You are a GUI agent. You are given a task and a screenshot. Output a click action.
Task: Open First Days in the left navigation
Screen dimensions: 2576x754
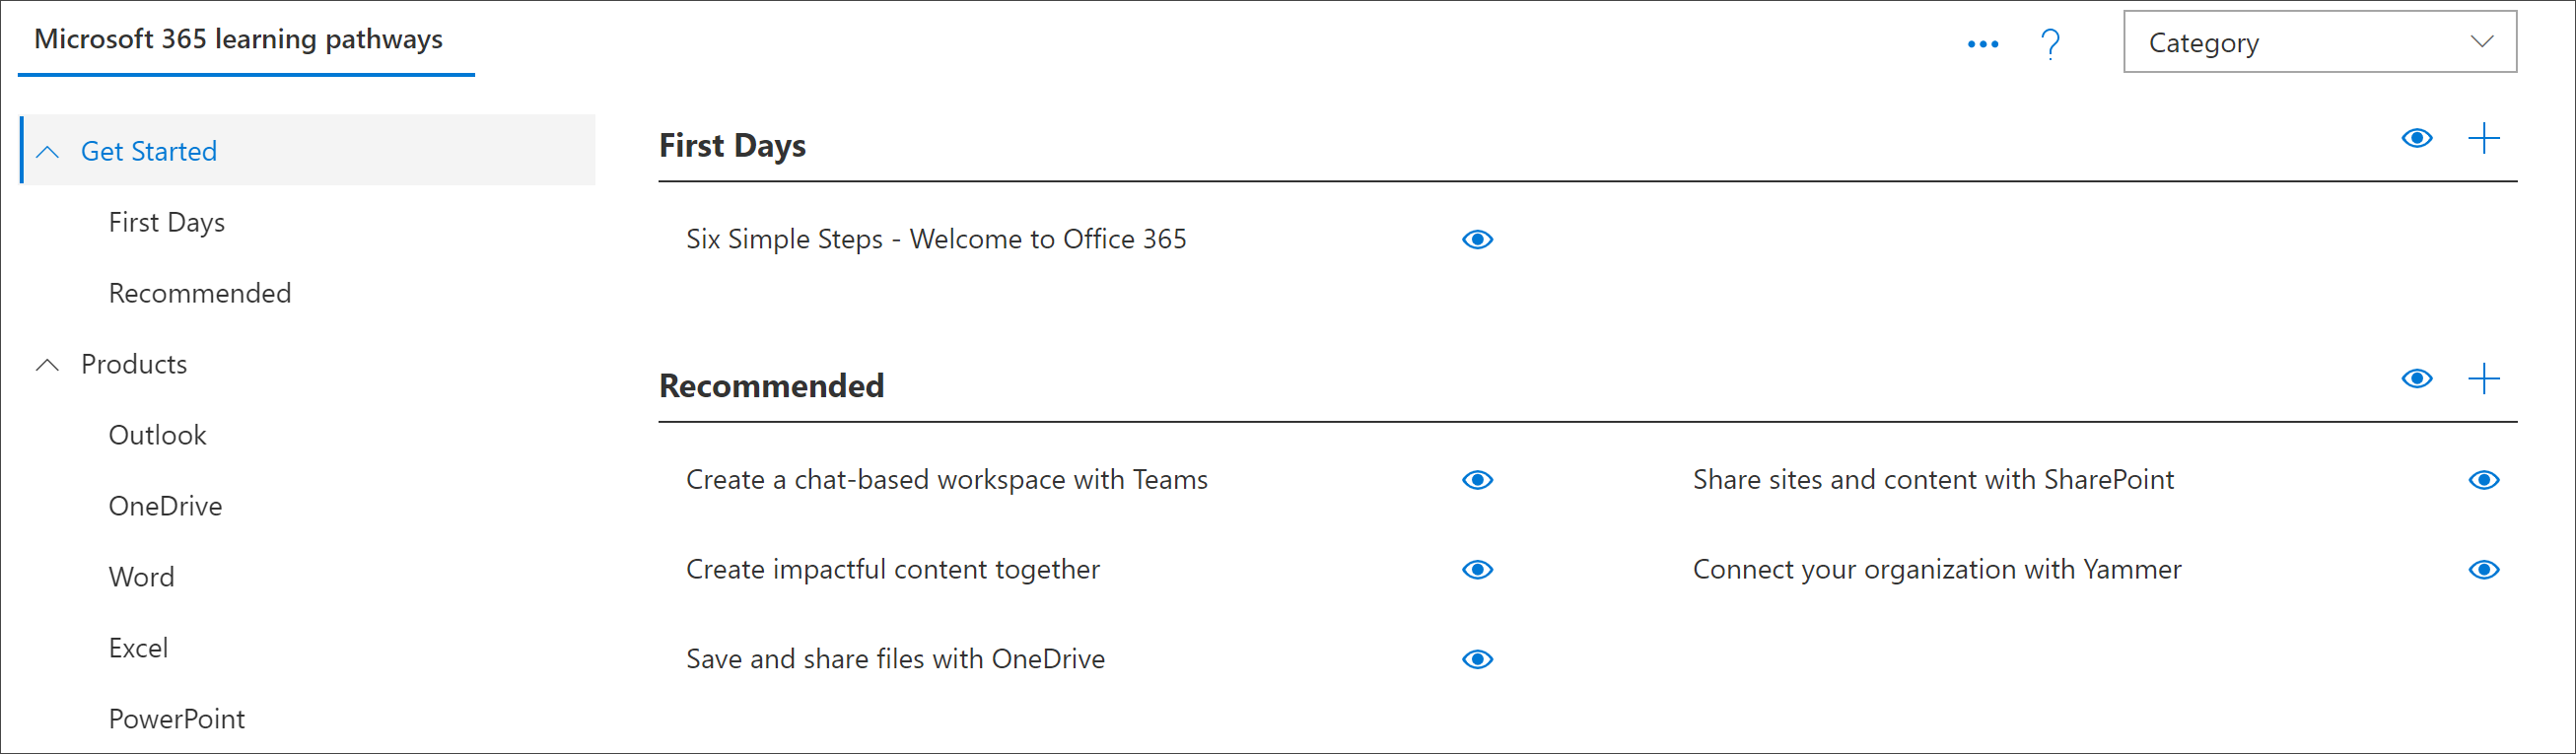(x=166, y=222)
